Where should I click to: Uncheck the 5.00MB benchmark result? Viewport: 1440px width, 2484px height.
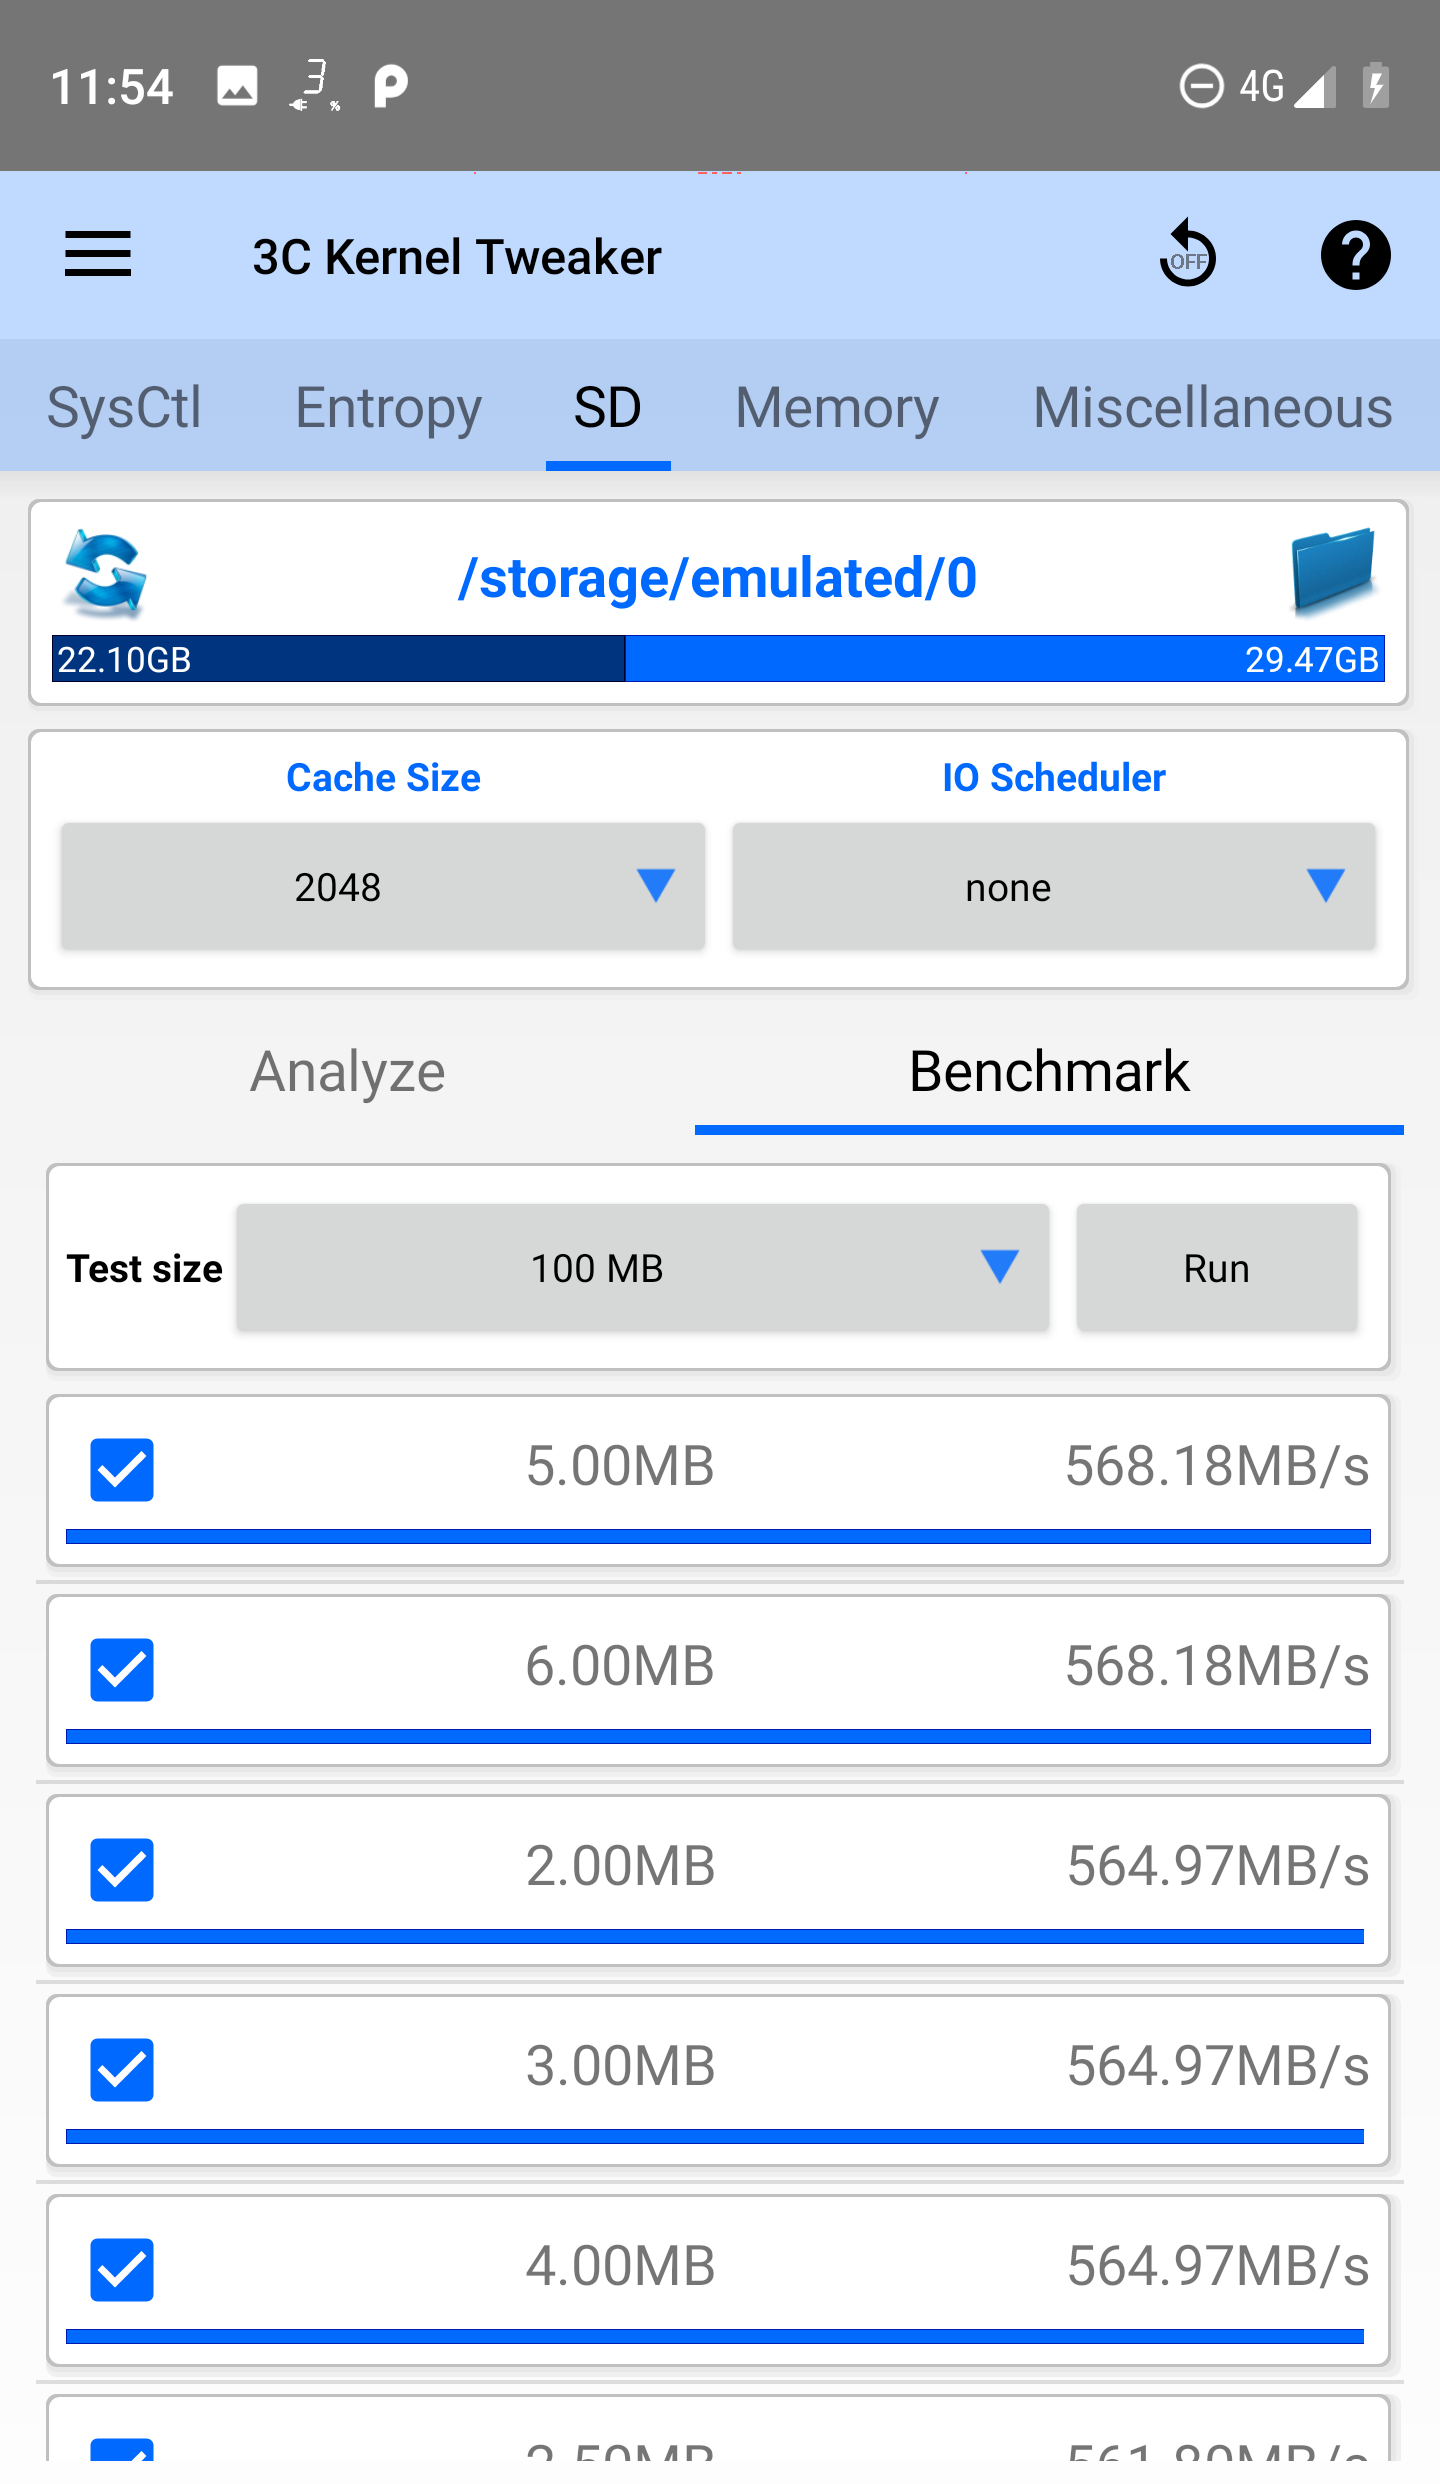click(x=121, y=1468)
